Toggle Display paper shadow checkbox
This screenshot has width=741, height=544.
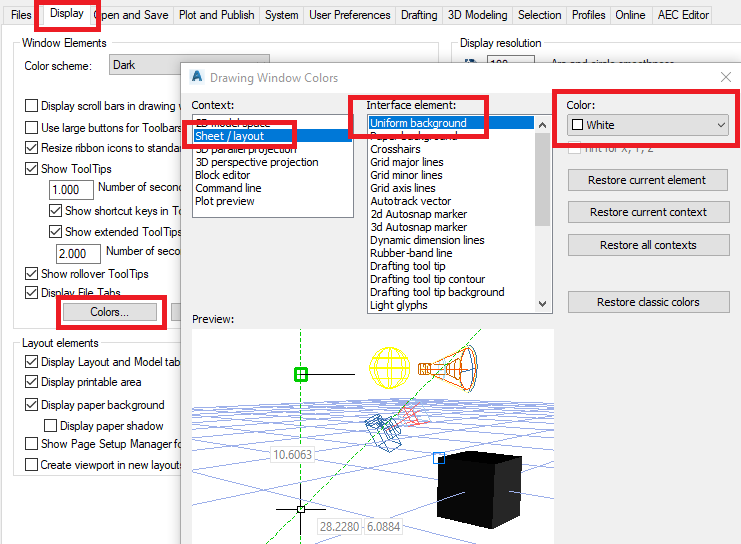[x=51, y=426]
